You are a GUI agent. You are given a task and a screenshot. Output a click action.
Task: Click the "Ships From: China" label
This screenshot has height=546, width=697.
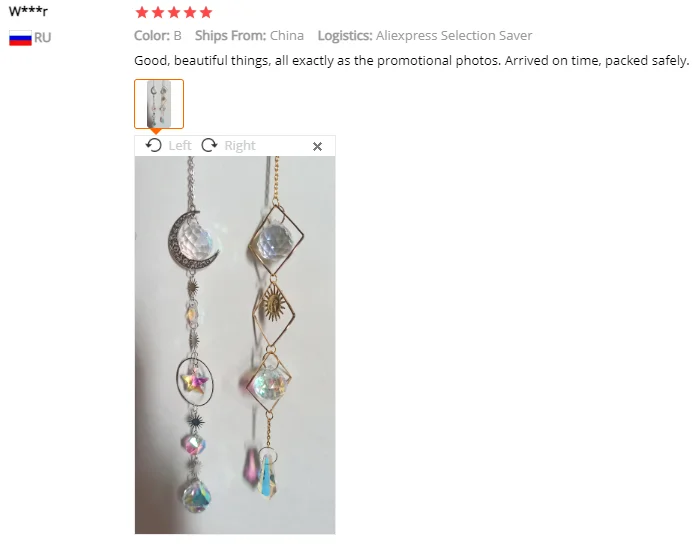[x=249, y=36]
